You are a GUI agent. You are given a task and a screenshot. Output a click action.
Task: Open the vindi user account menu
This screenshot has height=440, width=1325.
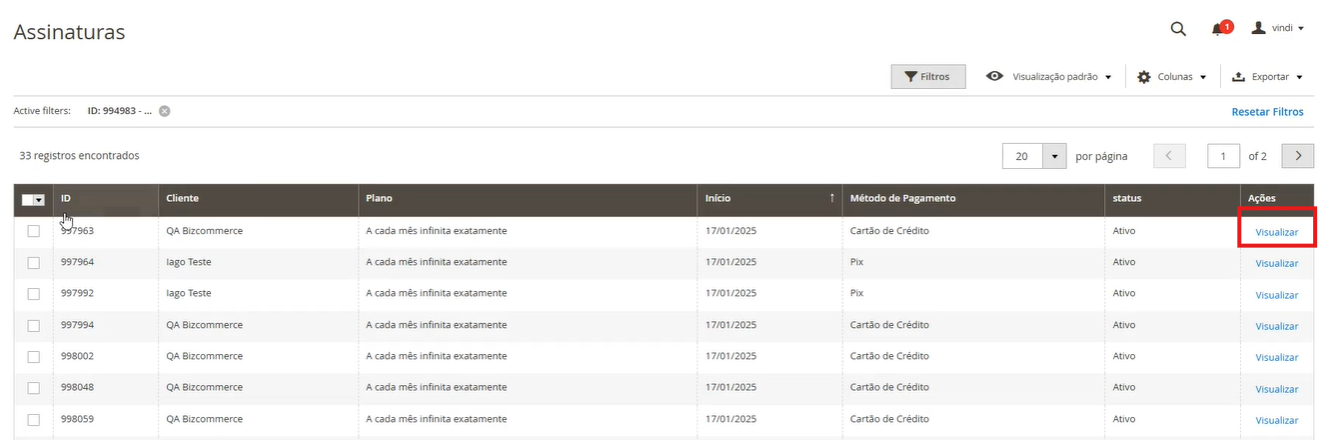[1278, 29]
